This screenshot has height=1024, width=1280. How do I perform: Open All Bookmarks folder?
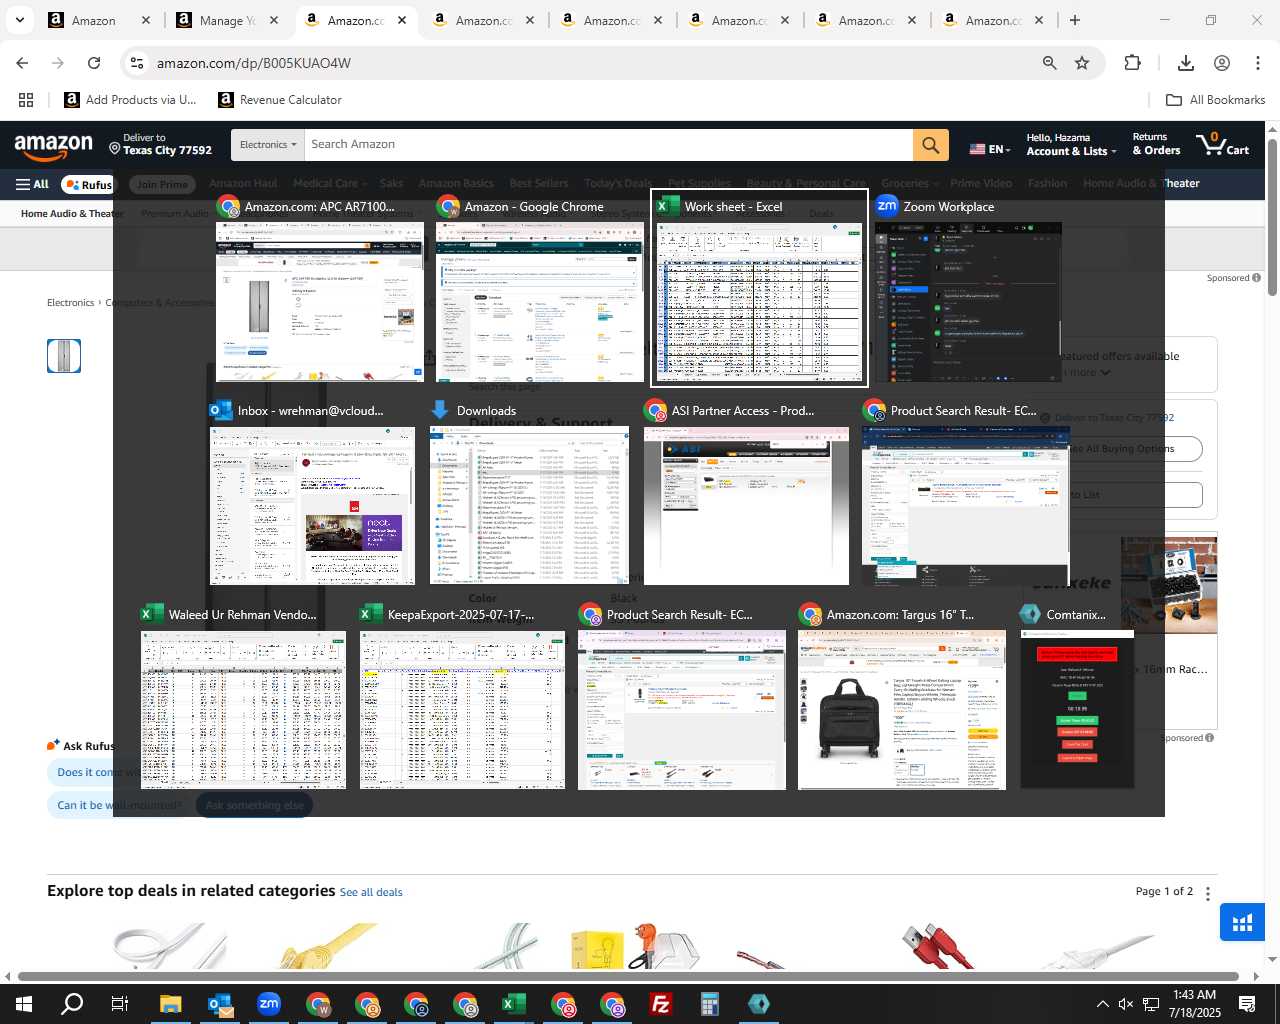click(1216, 100)
